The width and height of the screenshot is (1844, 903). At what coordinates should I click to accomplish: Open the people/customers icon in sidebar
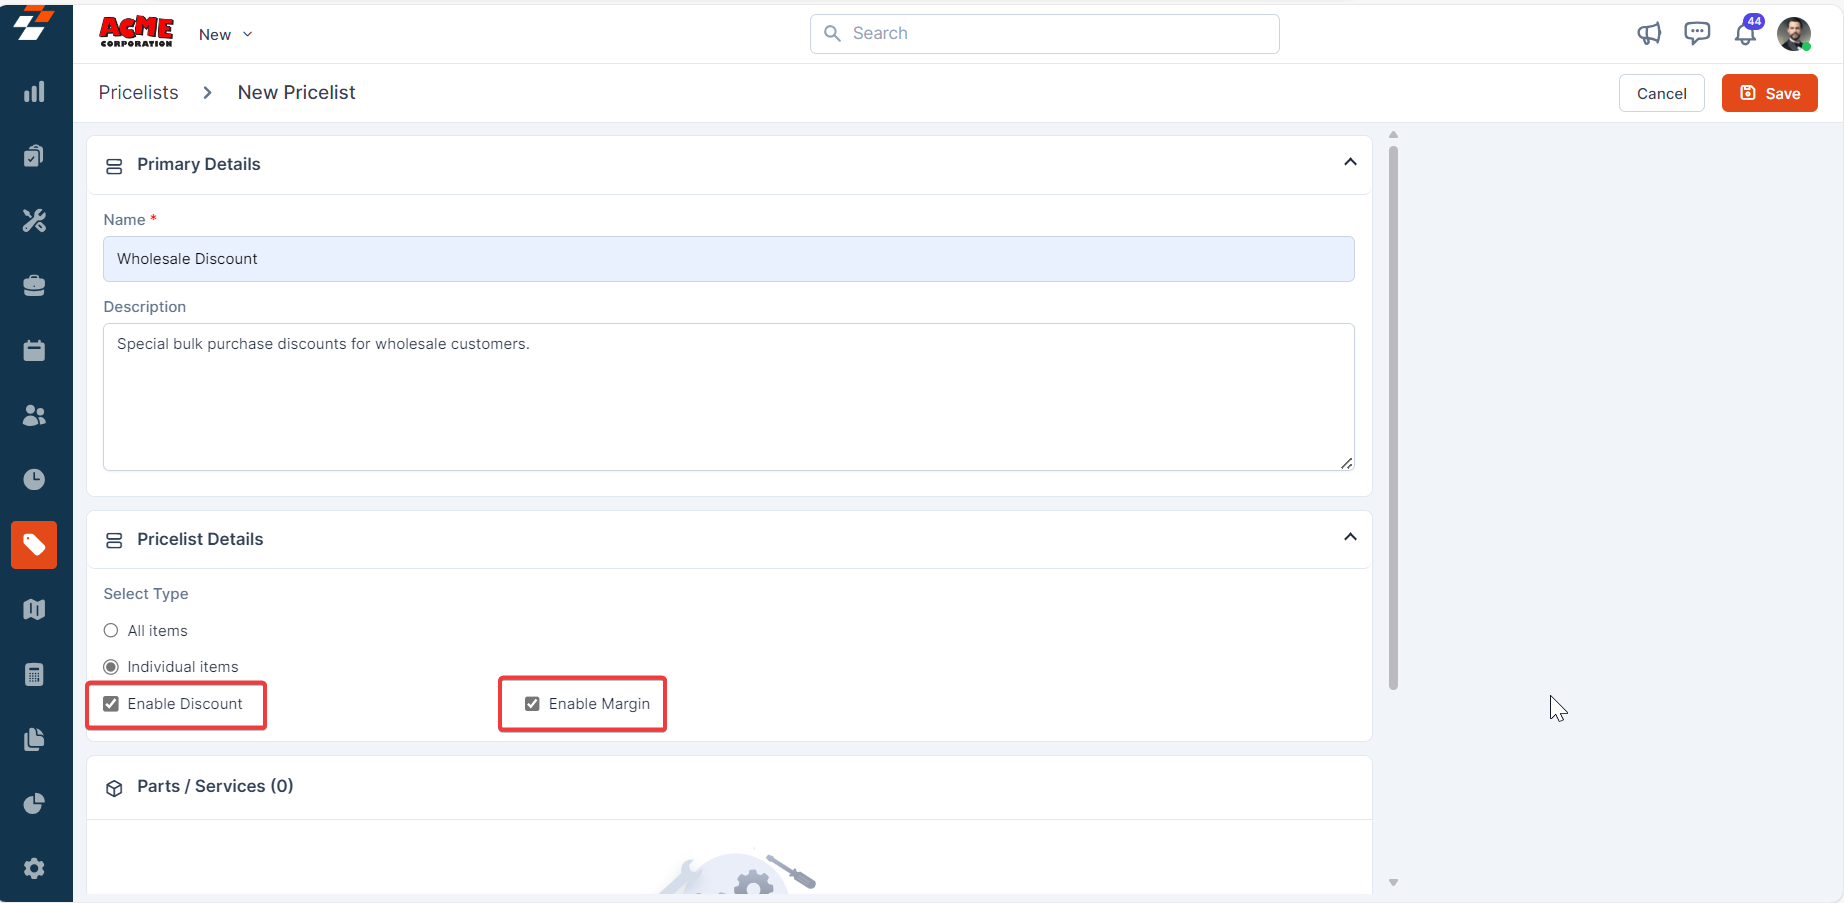(x=34, y=415)
